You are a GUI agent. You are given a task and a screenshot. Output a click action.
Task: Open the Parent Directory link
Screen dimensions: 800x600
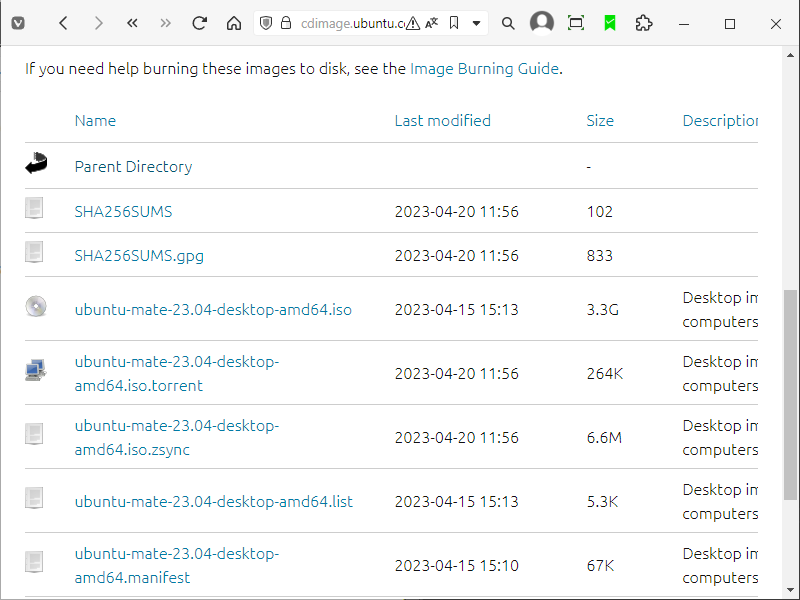[x=133, y=166]
